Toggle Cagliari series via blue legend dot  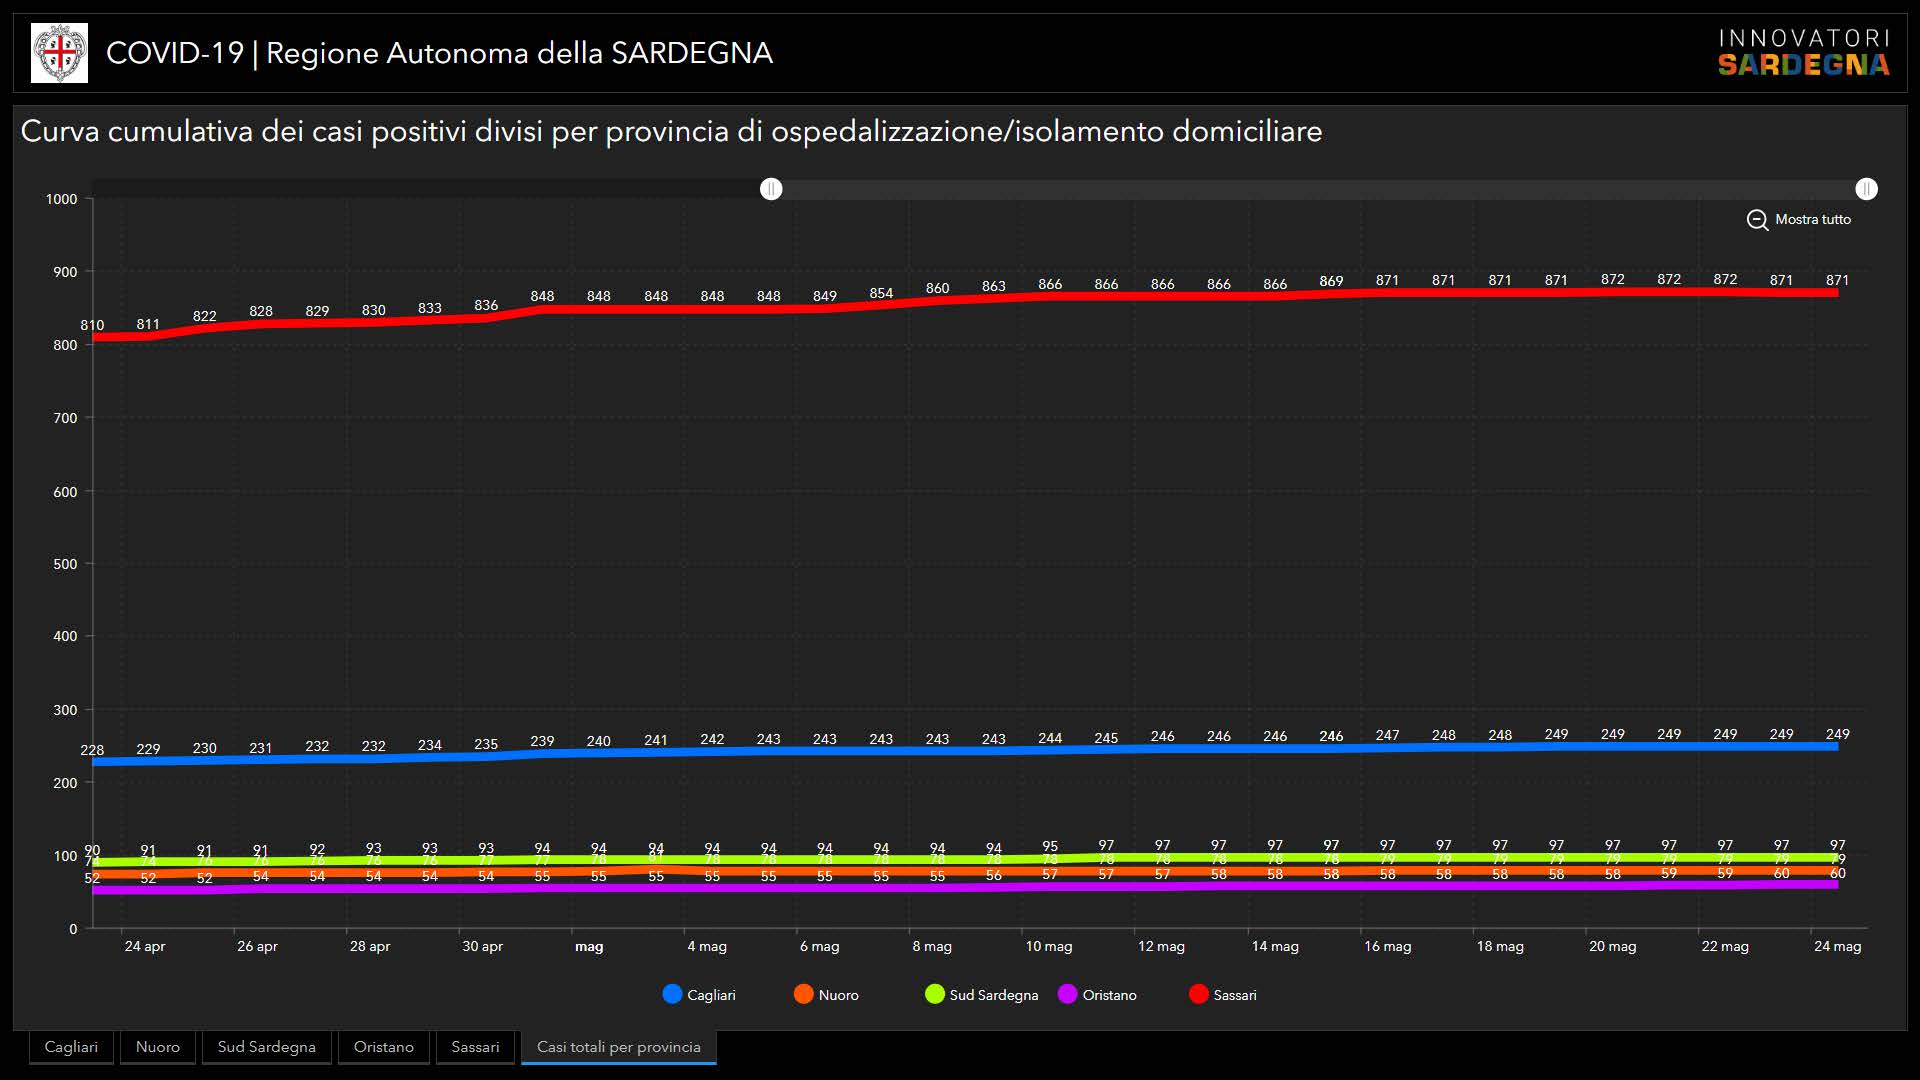672,994
